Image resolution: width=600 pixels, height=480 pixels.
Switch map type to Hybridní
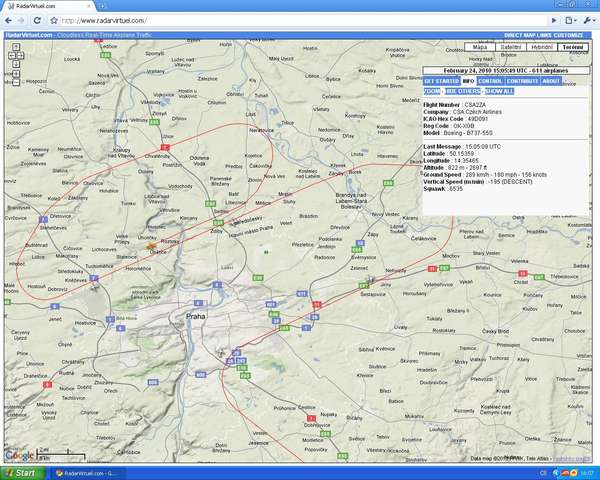(542, 47)
